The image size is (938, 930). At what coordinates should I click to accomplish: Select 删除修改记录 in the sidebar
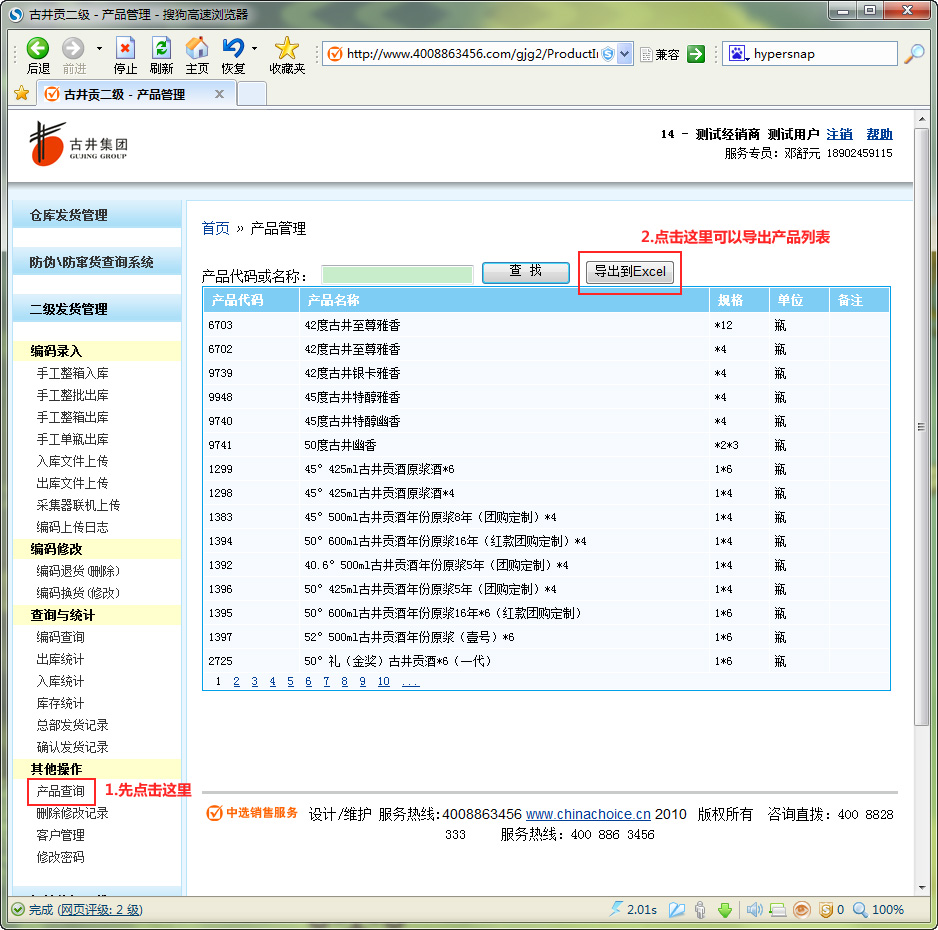(72, 813)
